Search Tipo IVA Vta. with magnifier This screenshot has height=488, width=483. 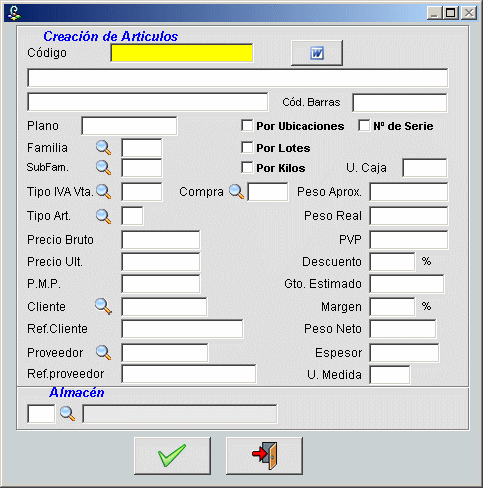[x=103, y=192]
